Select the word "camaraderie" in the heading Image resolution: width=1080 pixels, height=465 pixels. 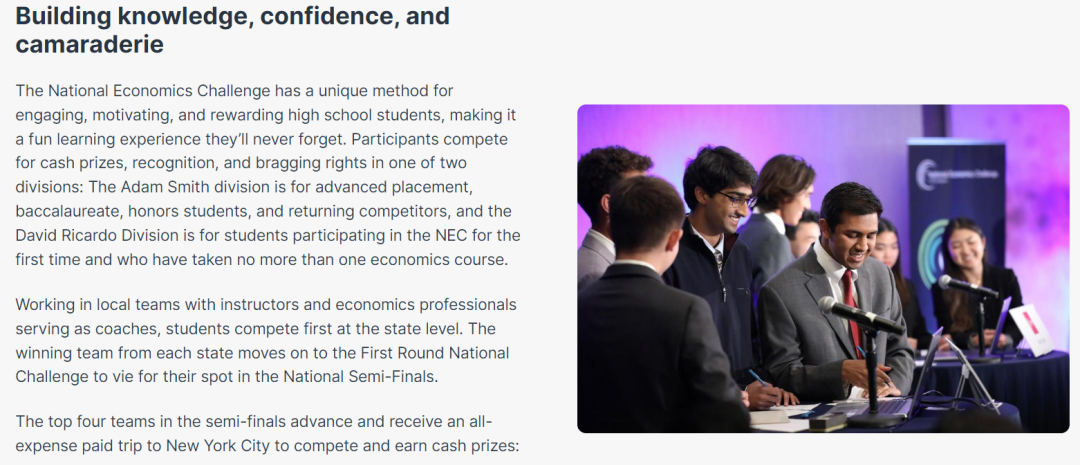point(89,45)
